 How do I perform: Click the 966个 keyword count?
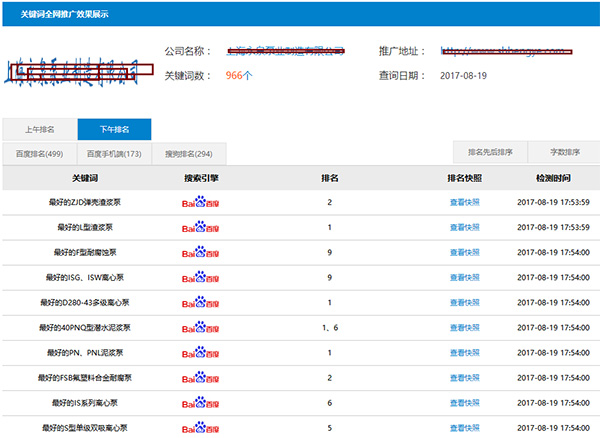(239, 75)
